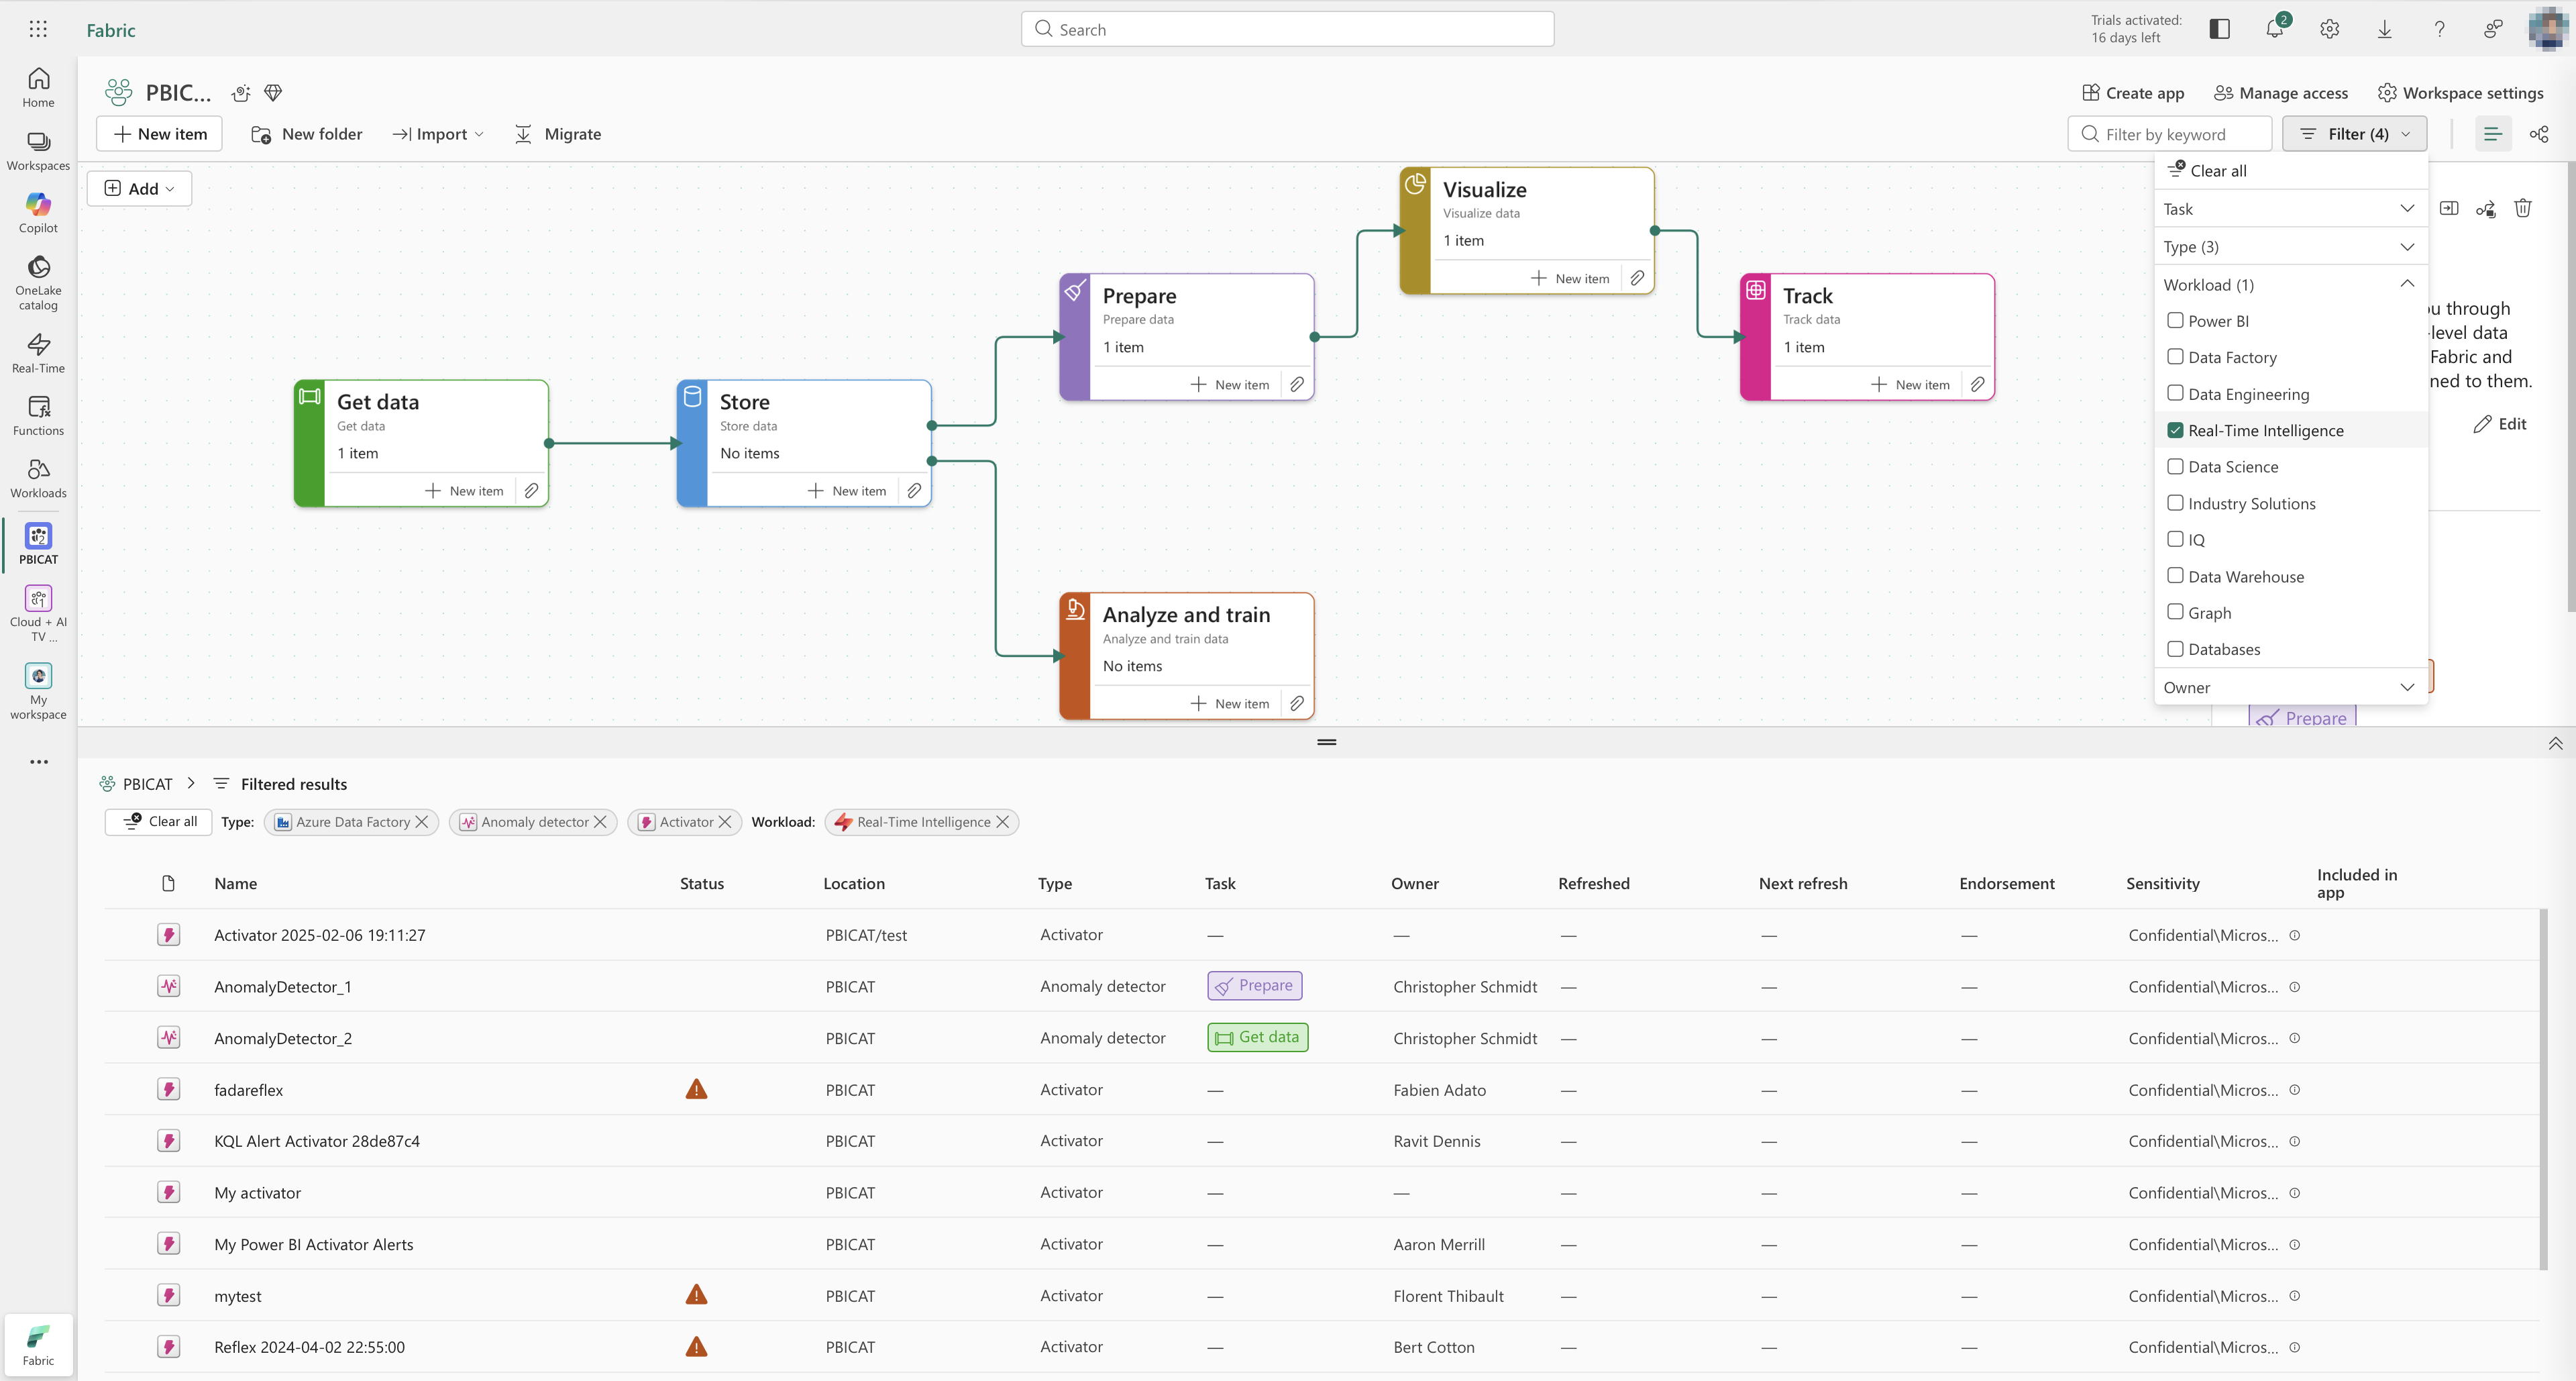Open the Add dropdown on canvas
The height and width of the screenshot is (1381, 2576).
pyautogui.click(x=140, y=188)
